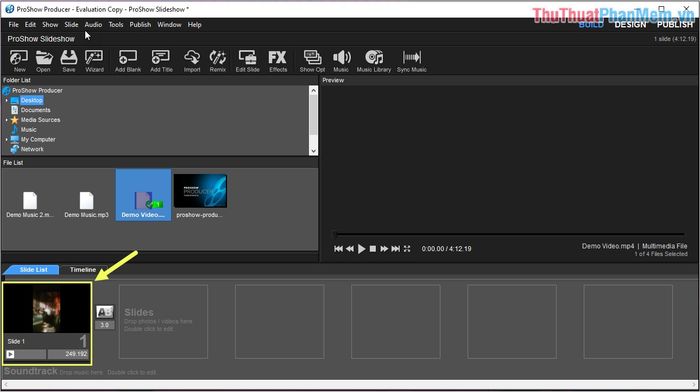The width and height of the screenshot is (700, 392).
Task: Open Show Opt settings
Action: 312,61
